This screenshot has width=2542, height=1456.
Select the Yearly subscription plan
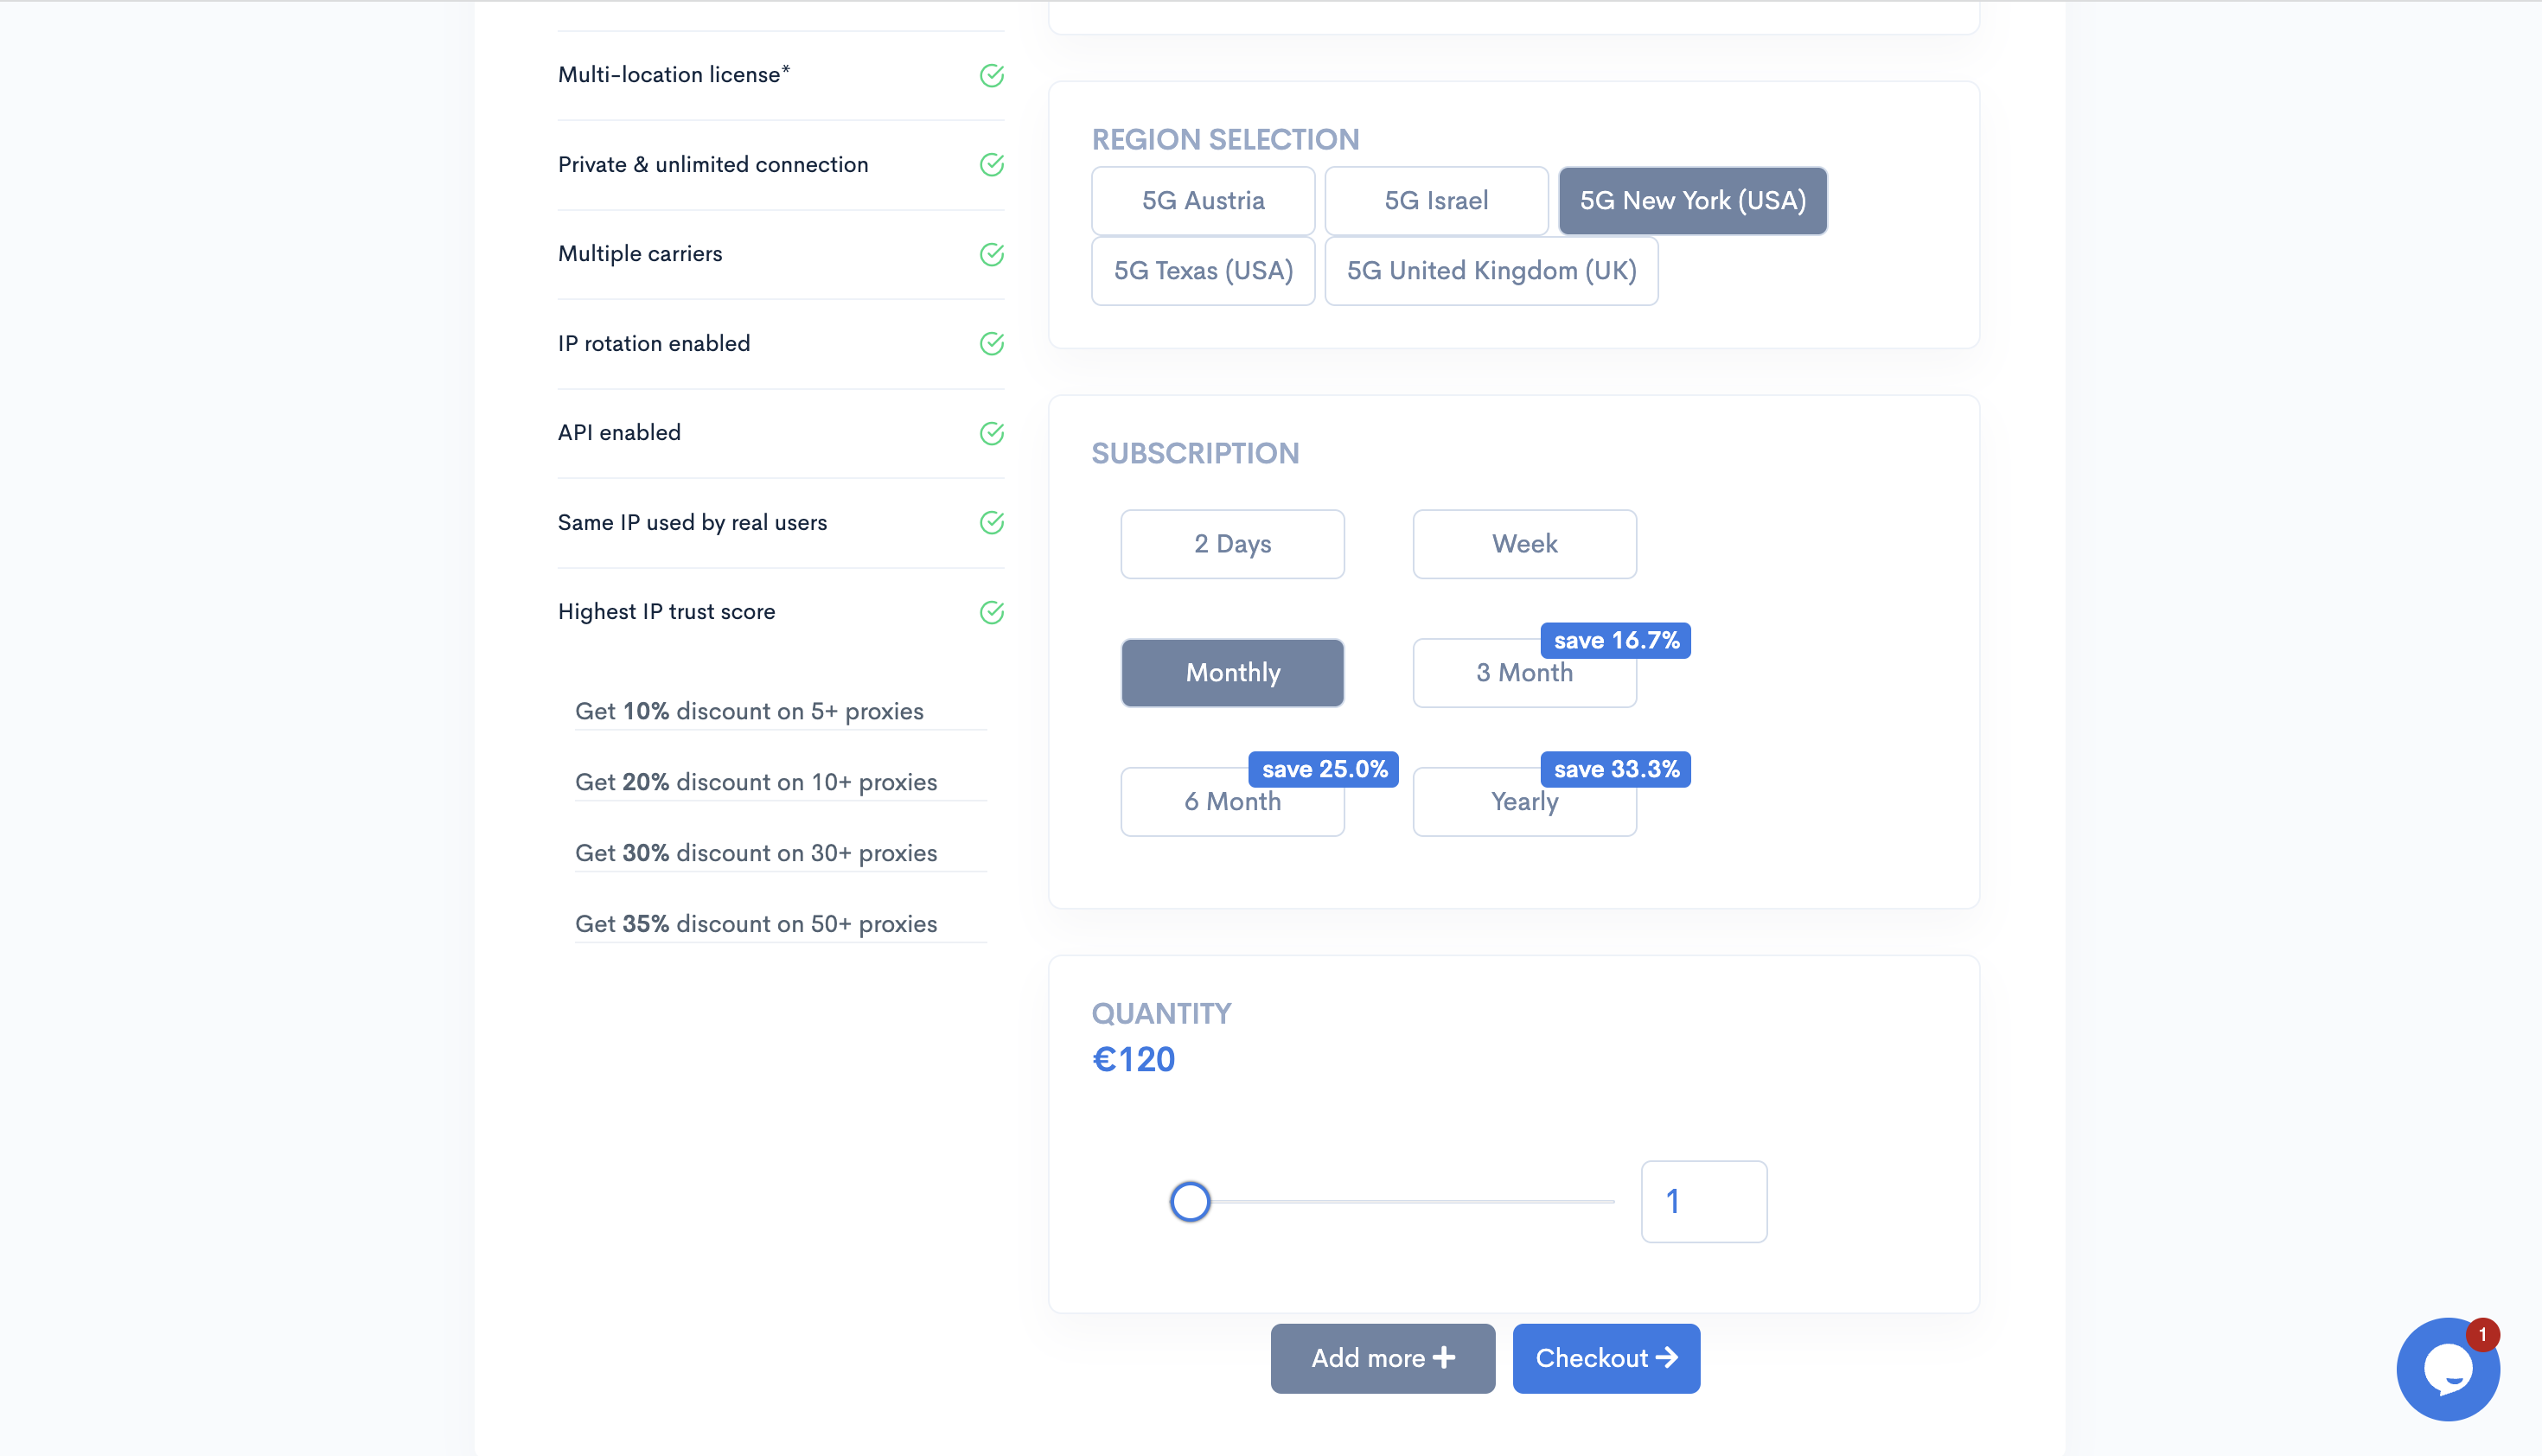click(1524, 801)
